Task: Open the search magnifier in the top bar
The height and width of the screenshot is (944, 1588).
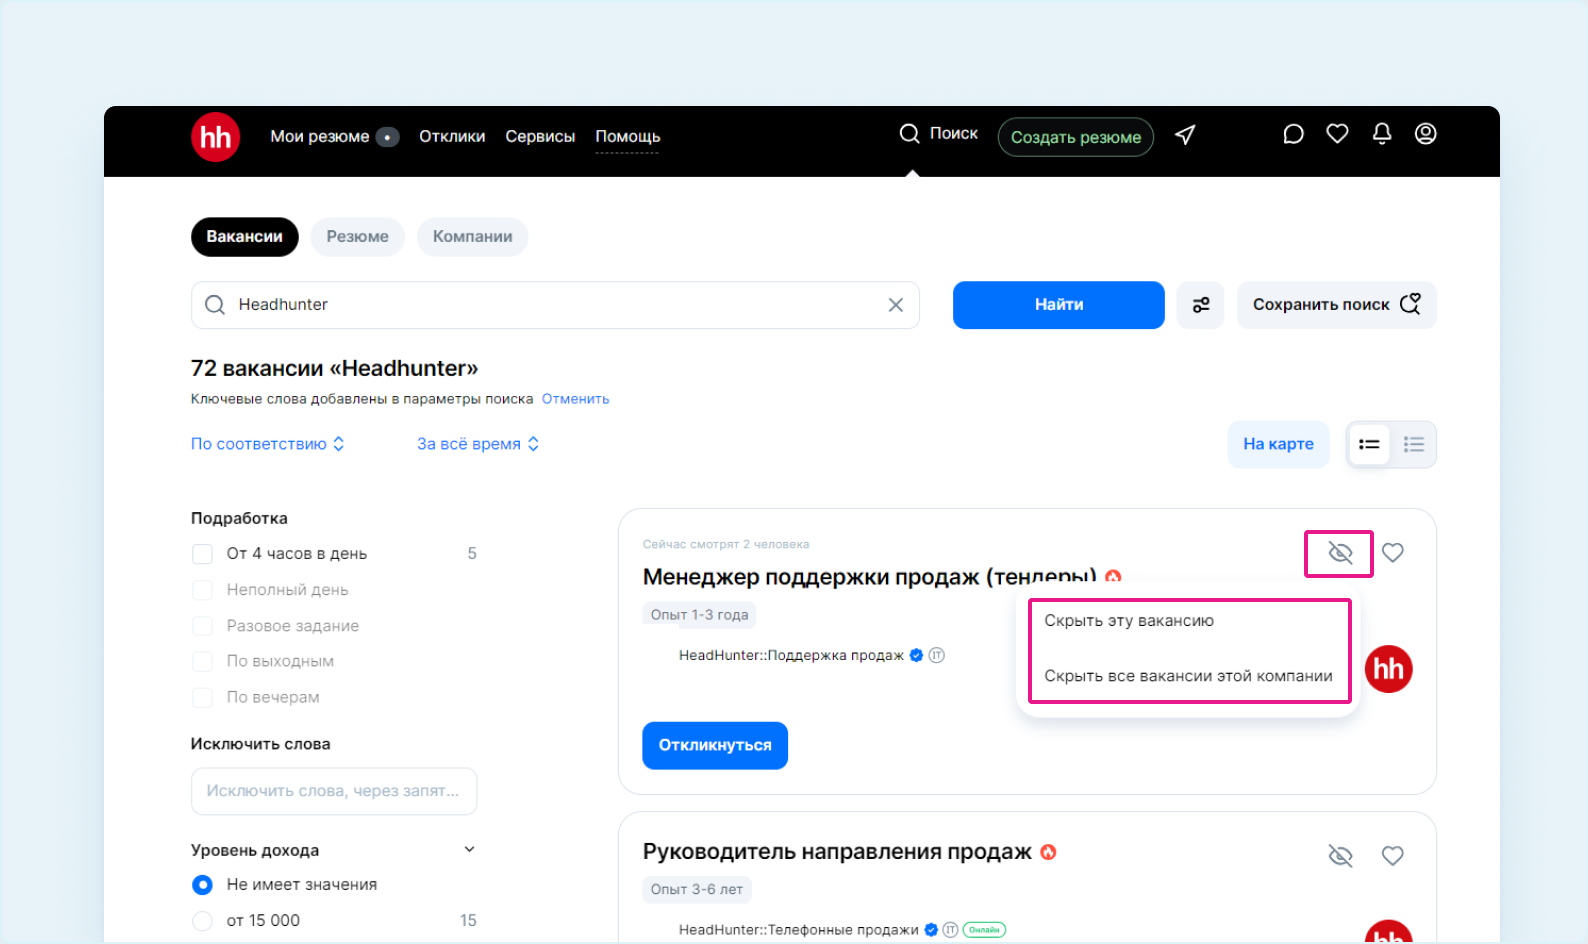Action: pos(909,134)
